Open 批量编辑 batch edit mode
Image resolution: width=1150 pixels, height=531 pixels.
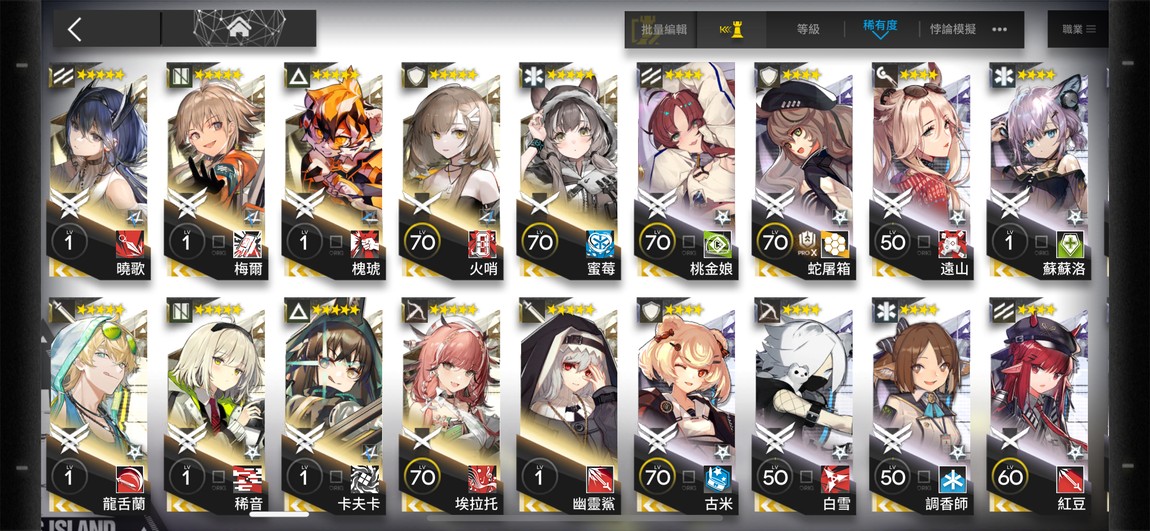[x=664, y=30]
